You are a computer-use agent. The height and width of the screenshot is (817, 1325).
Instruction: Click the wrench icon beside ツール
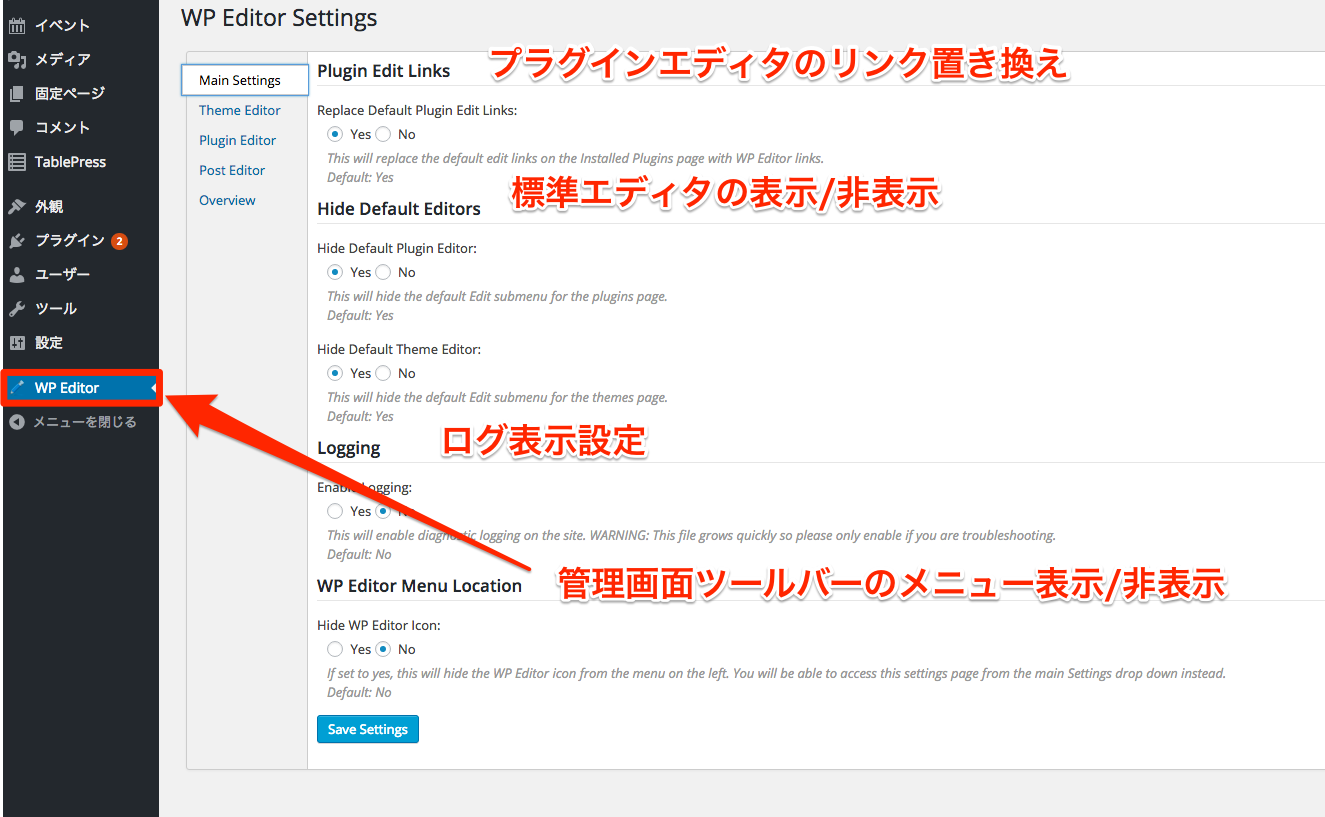(x=17, y=309)
